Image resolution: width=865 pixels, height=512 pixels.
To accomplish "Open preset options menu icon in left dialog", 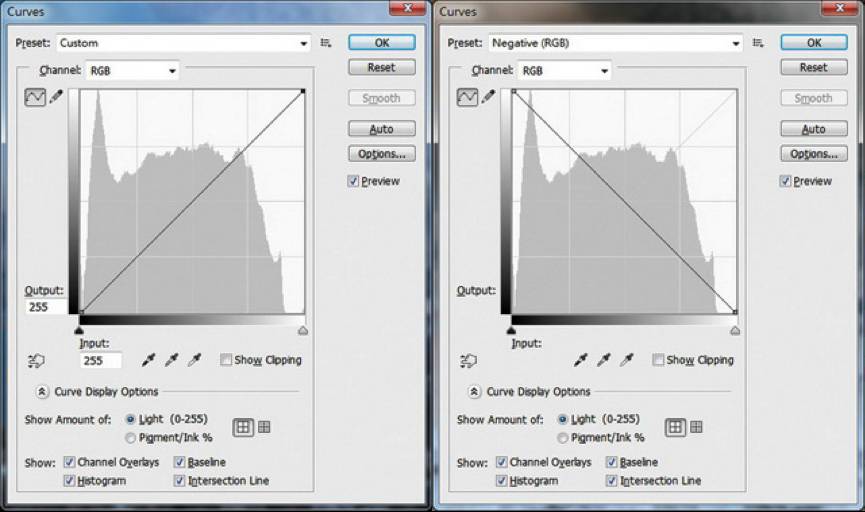I will click(x=326, y=43).
